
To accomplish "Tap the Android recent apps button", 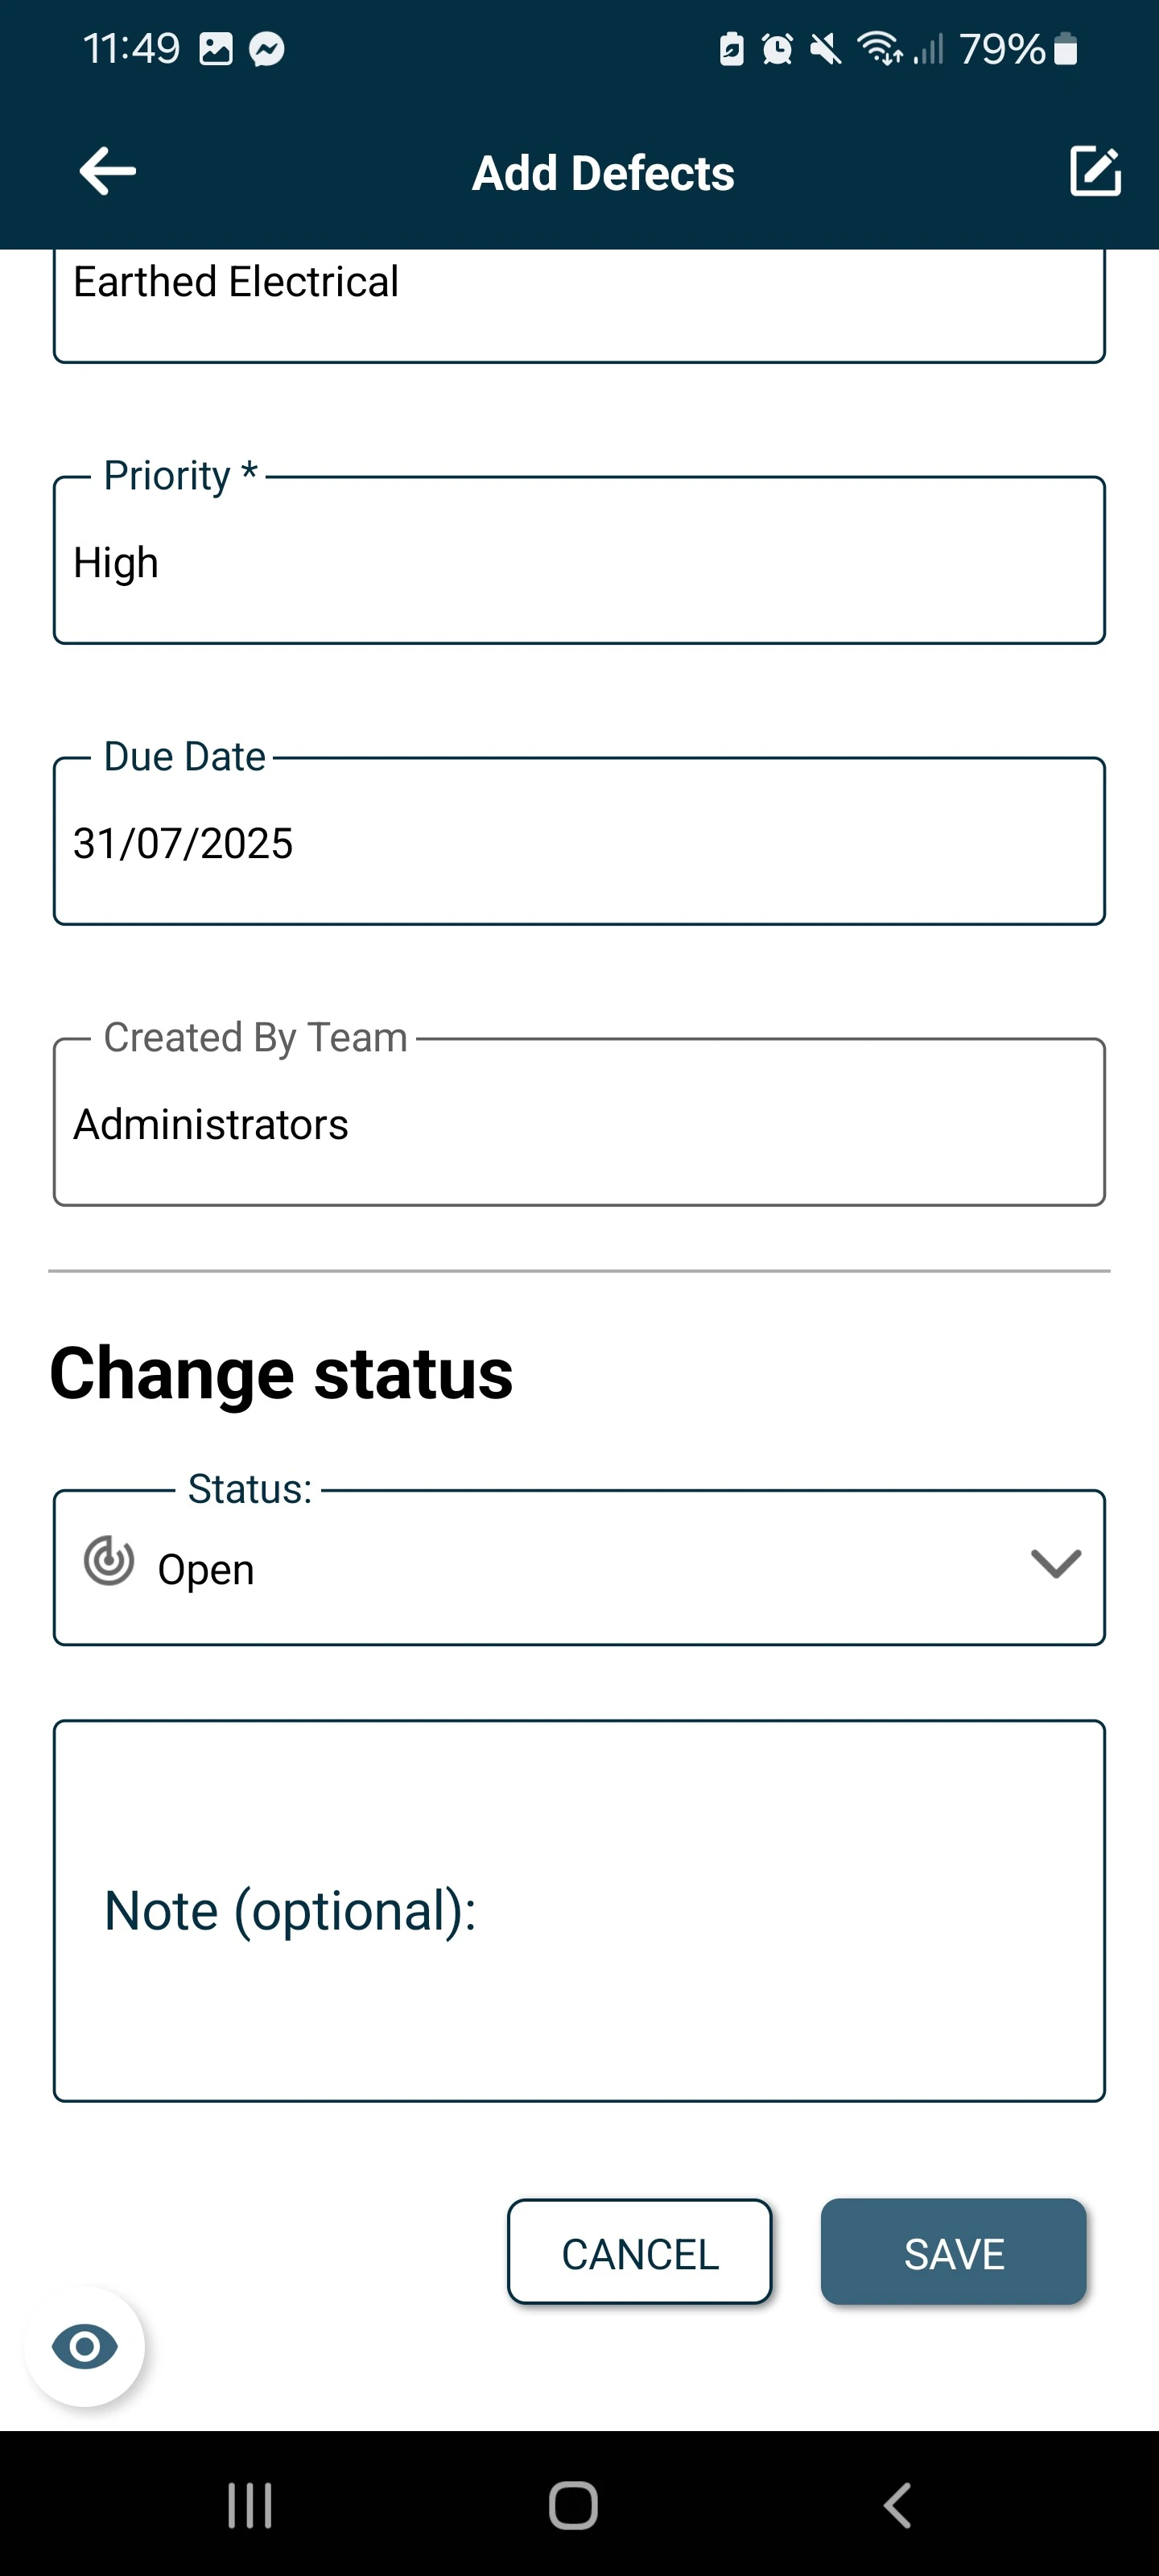I will 250,2505.
